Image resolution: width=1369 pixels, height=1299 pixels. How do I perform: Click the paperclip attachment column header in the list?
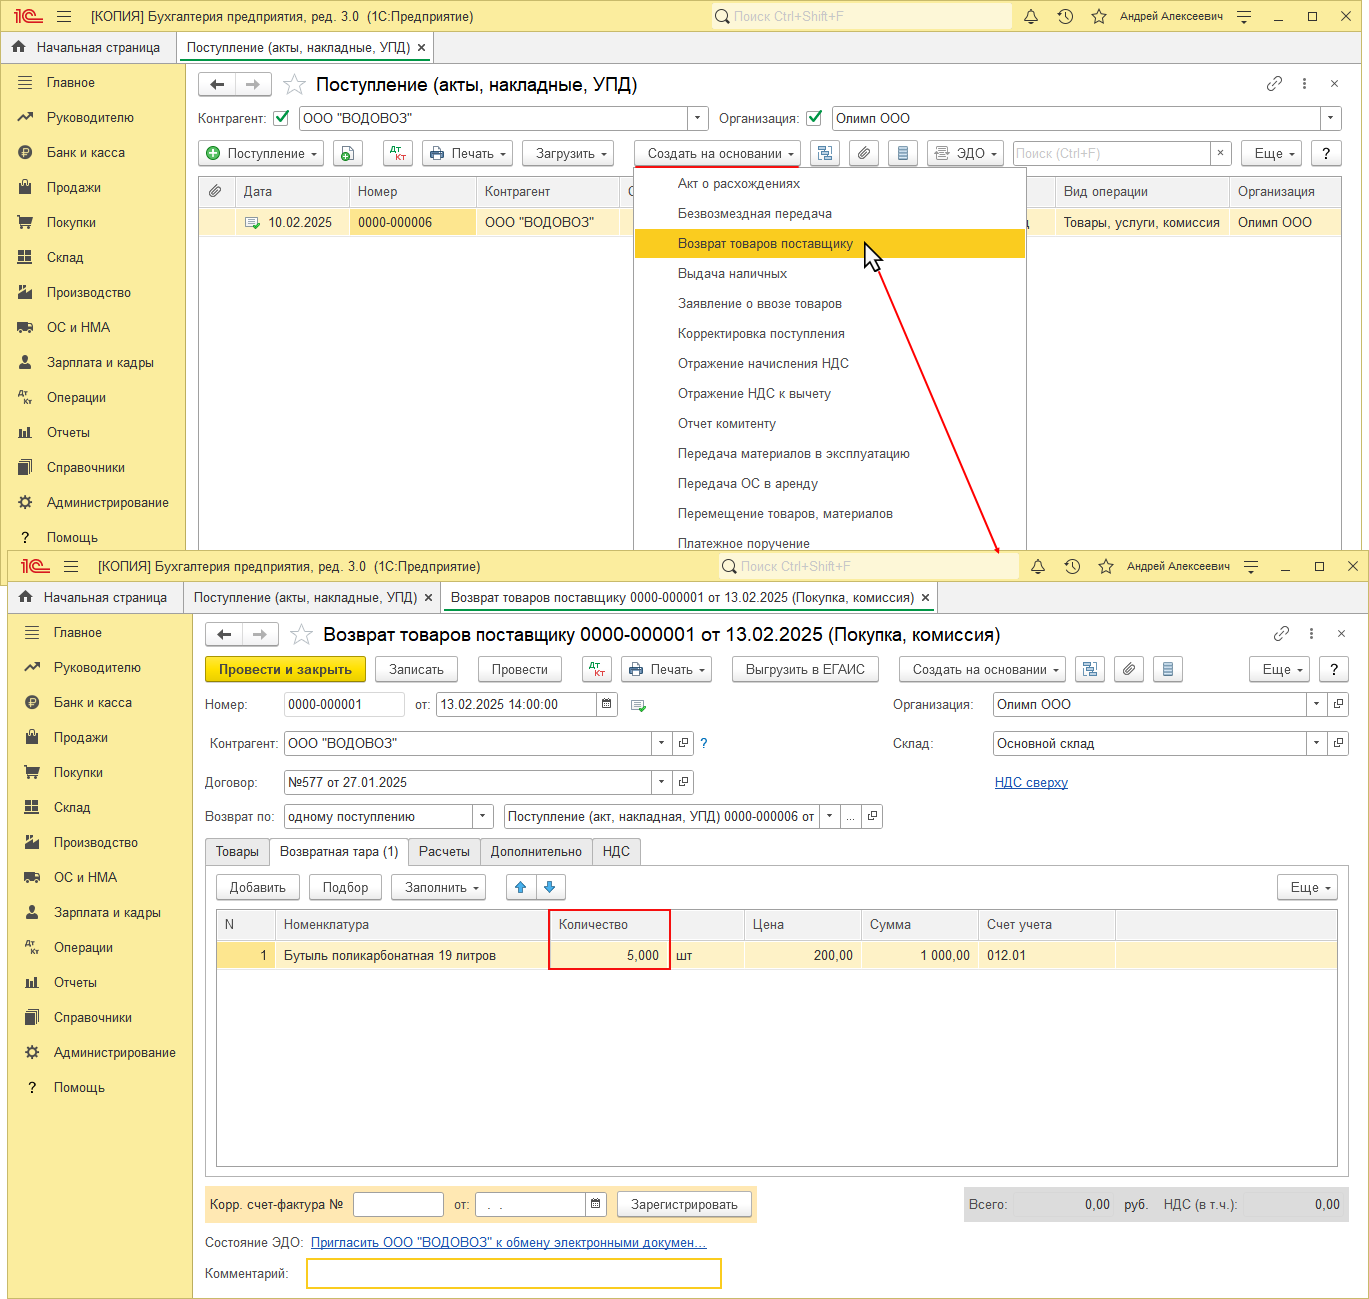click(x=215, y=191)
